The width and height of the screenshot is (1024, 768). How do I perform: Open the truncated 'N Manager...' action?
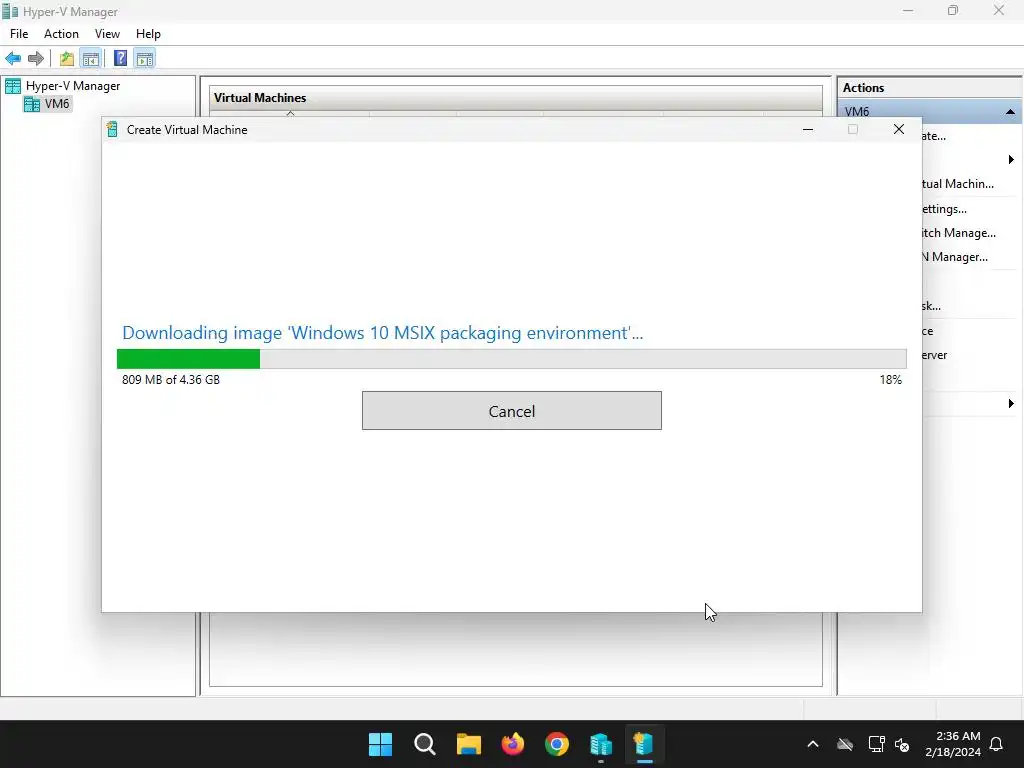coord(955,257)
